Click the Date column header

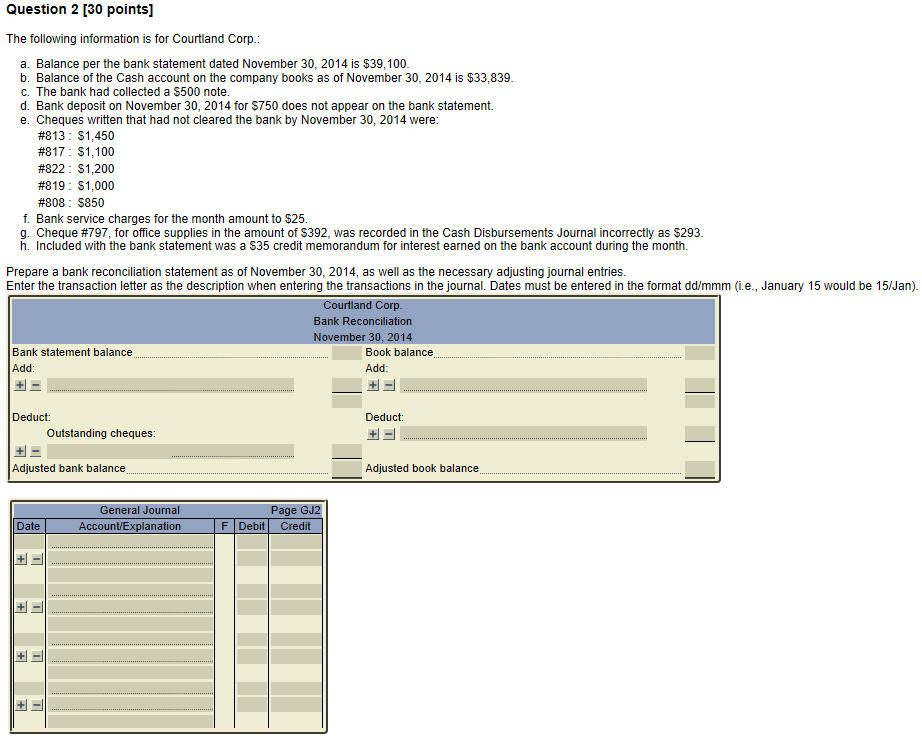tap(29, 526)
